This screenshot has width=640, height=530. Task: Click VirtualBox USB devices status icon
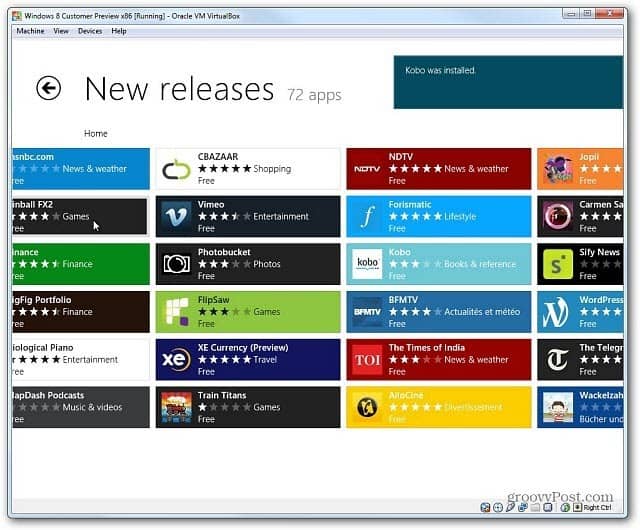tap(511, 508)
